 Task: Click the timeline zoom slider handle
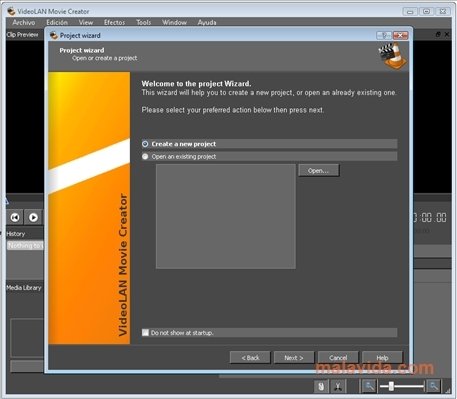pyautogui.click(x=391, y=386)
